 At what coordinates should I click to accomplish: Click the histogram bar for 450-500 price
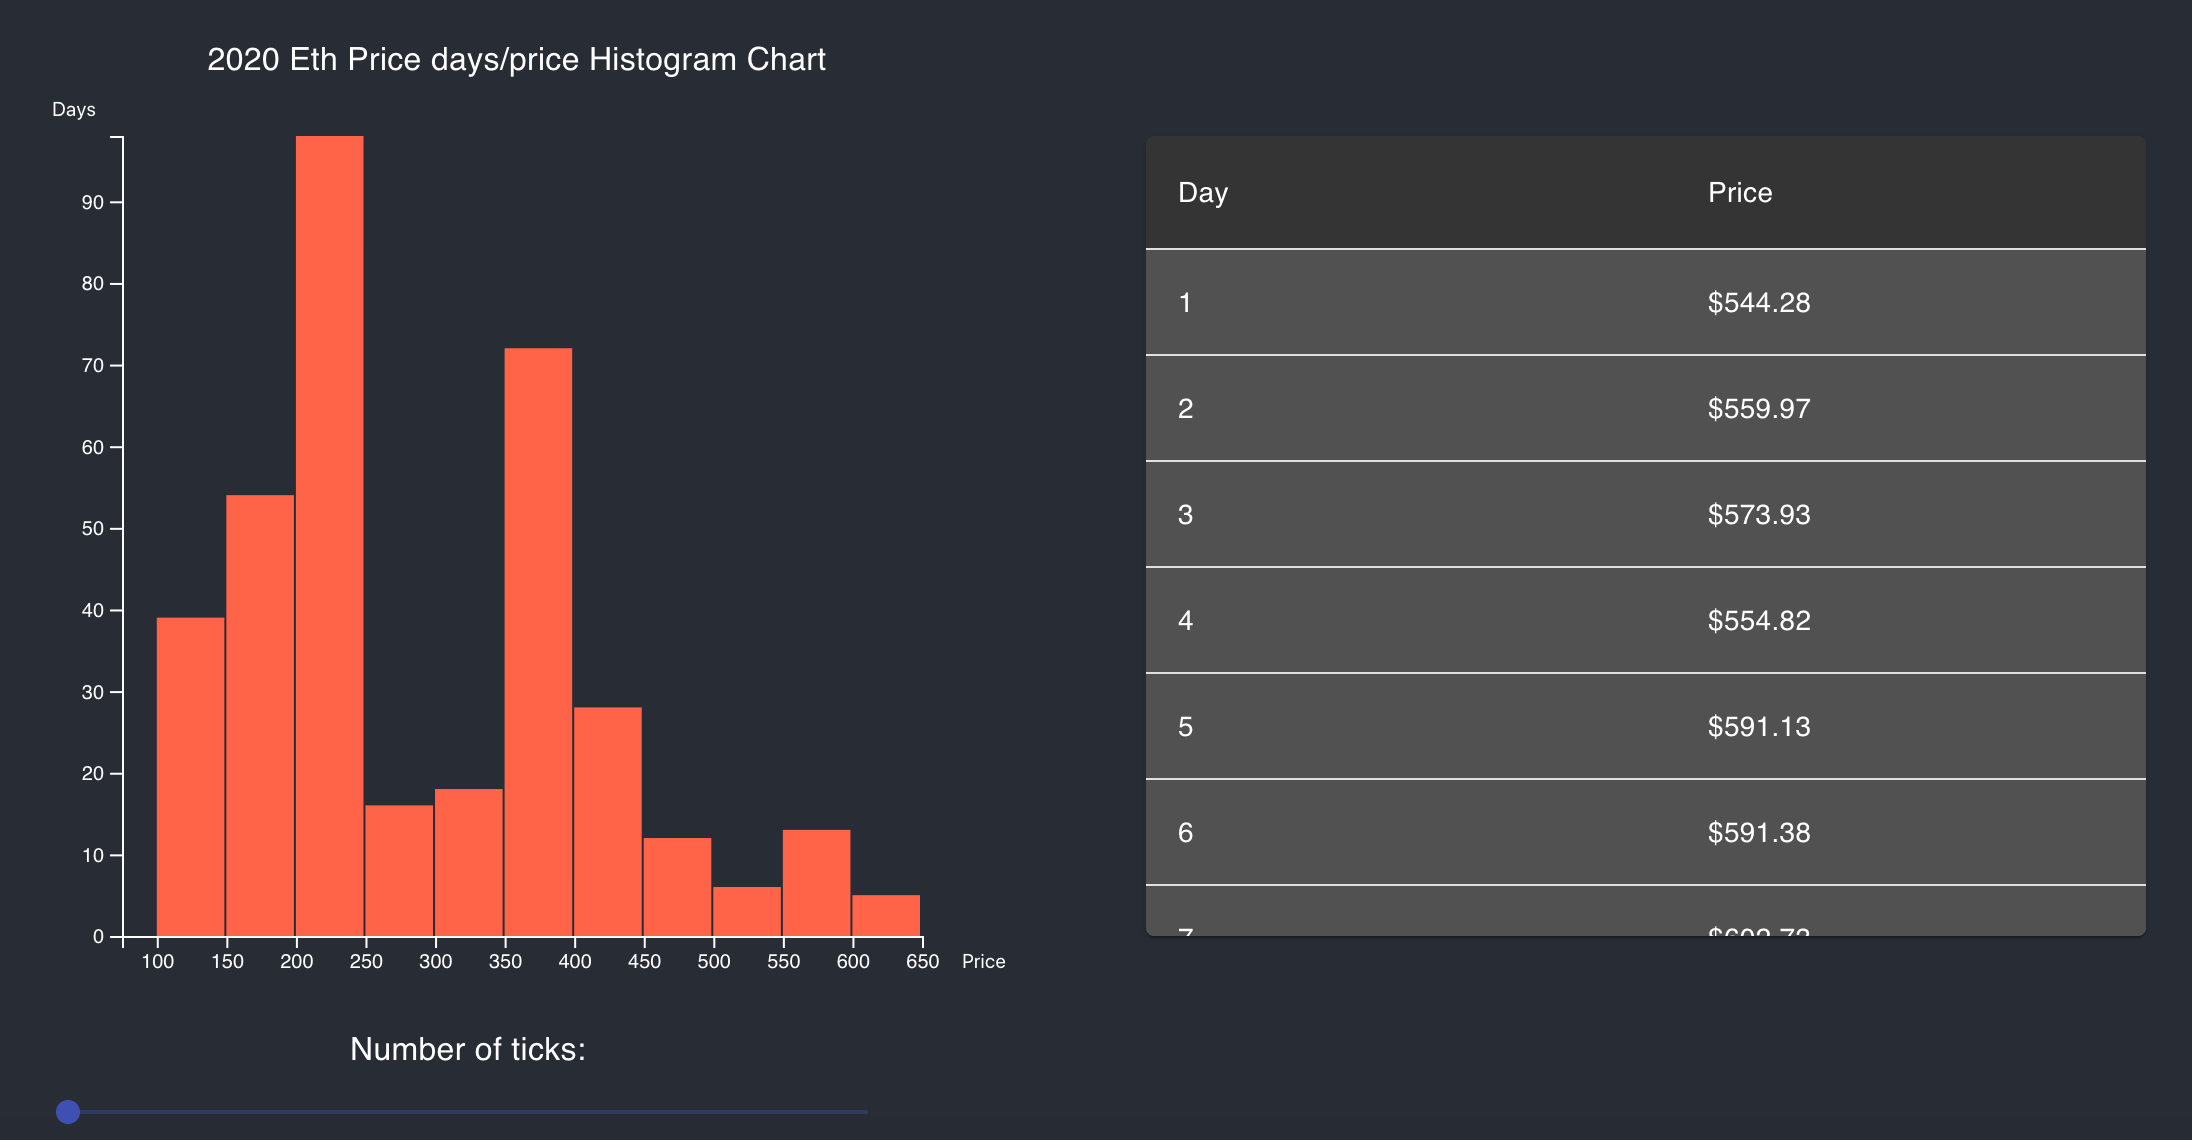pos(677,887)
